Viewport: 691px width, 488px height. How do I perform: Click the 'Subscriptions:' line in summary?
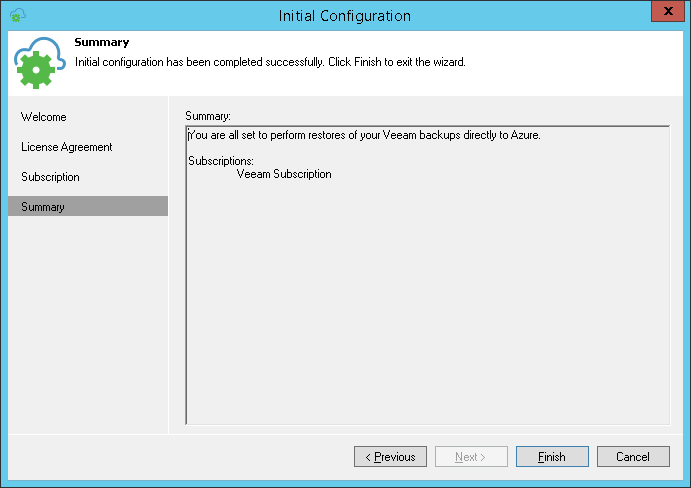tap(221, 161)
